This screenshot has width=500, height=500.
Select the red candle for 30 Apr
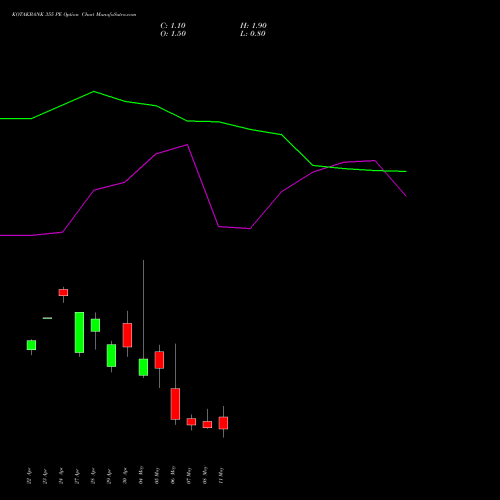127,335
